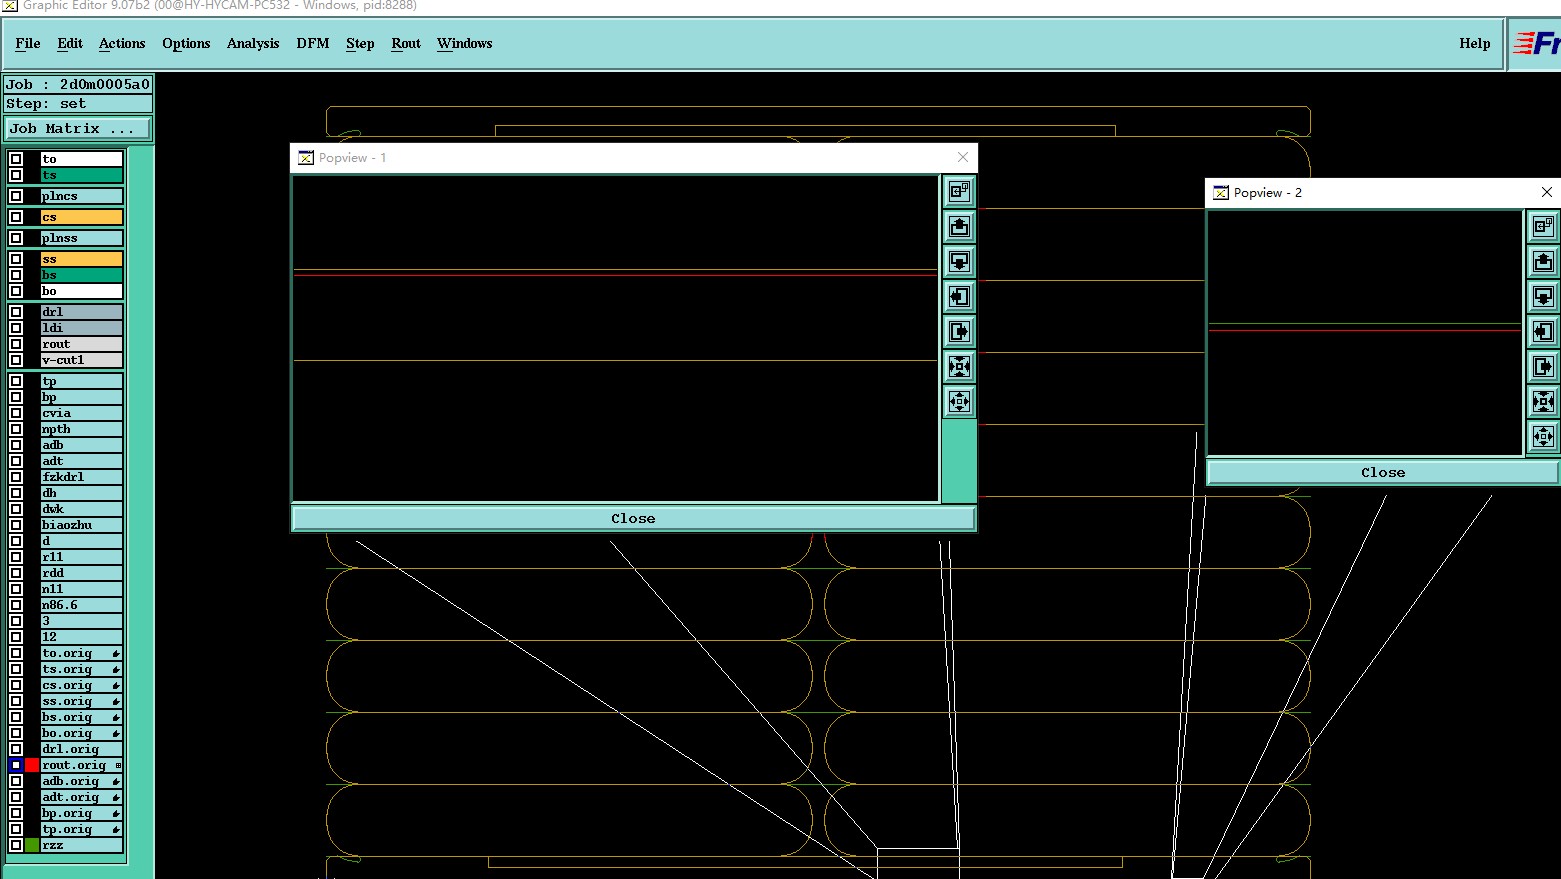Zoom in using Popview 1 inward-arrows icon

point(959,366)
